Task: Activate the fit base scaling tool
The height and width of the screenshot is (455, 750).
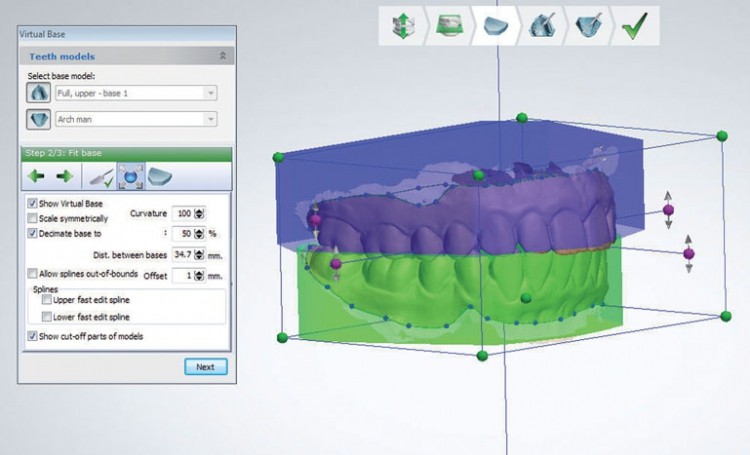Action: (x=131, y=177)
